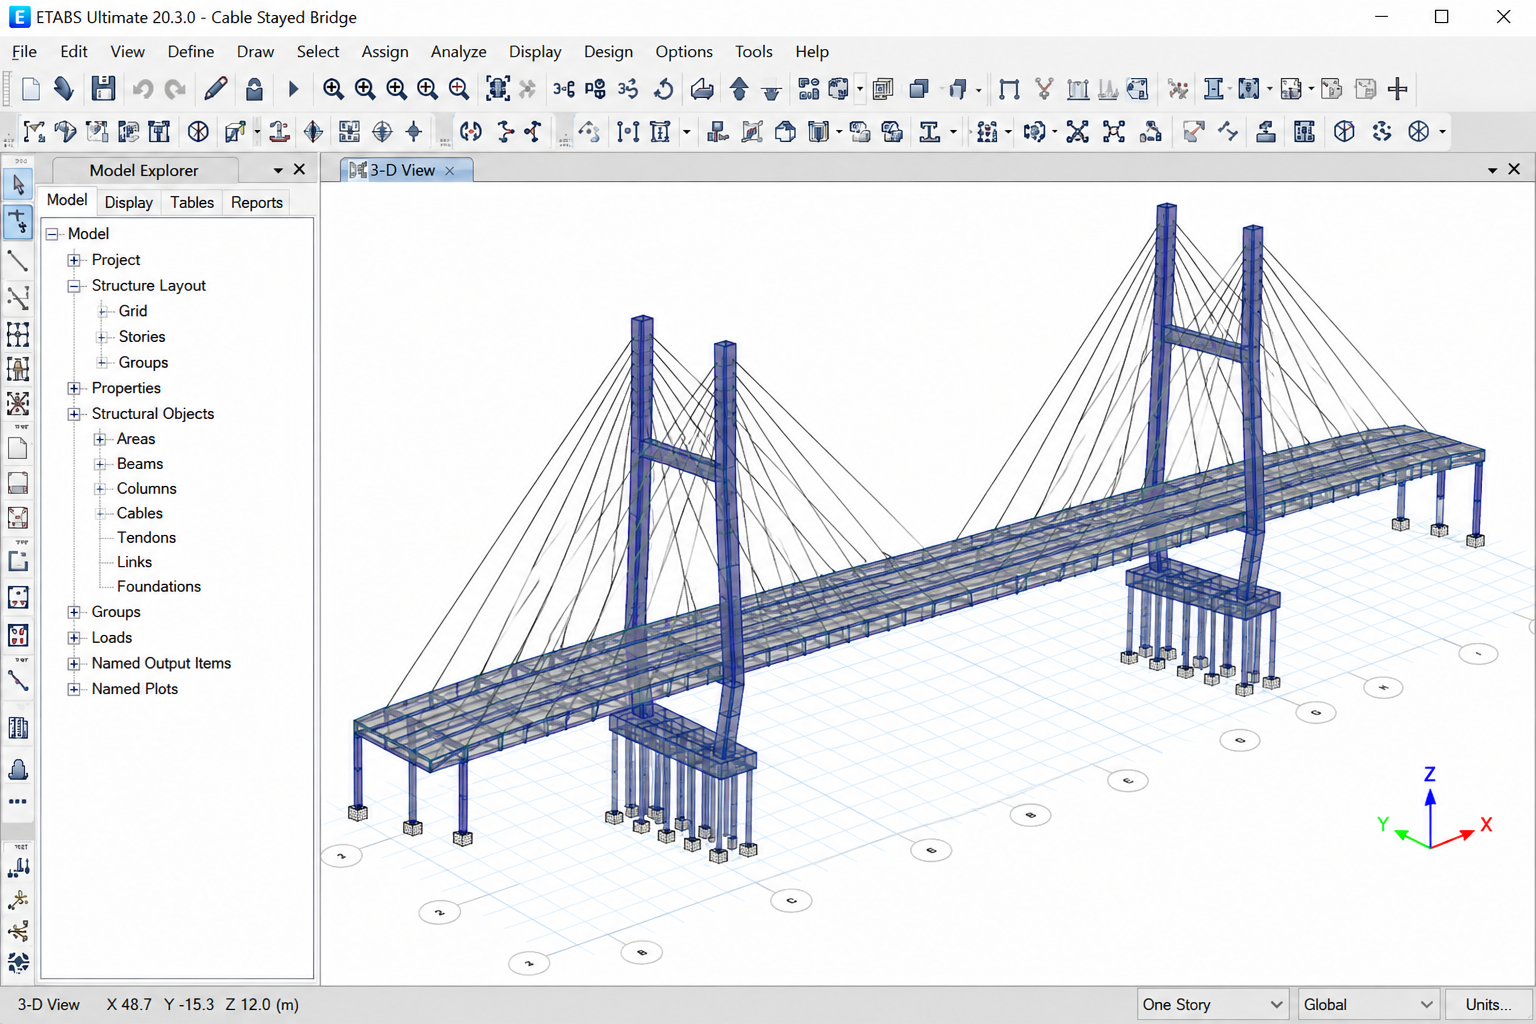The width and height of the screenshot is (1536, 1024).
Task: Expand the Grid node
Action: click(x=102, y=311)
